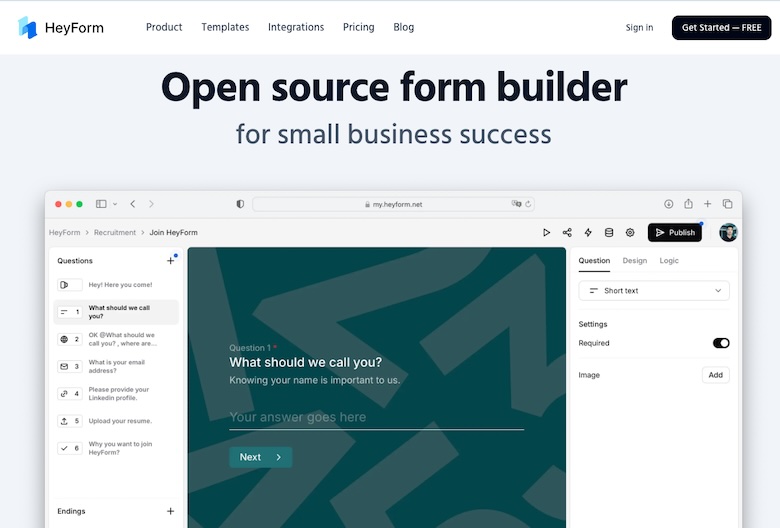Screen dimensions: 780x528
Task: Click the browser back arrow
Action: [x=133, y=204]
